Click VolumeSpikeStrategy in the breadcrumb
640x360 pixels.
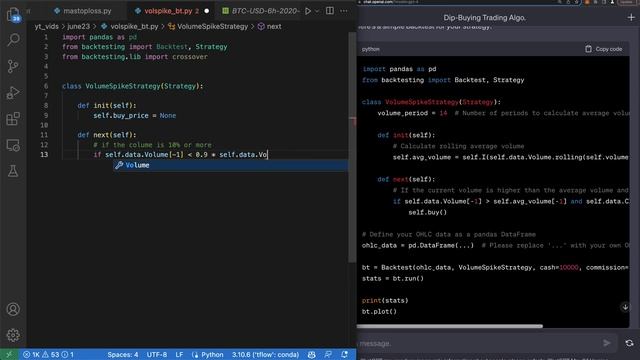tap(212, 26)
